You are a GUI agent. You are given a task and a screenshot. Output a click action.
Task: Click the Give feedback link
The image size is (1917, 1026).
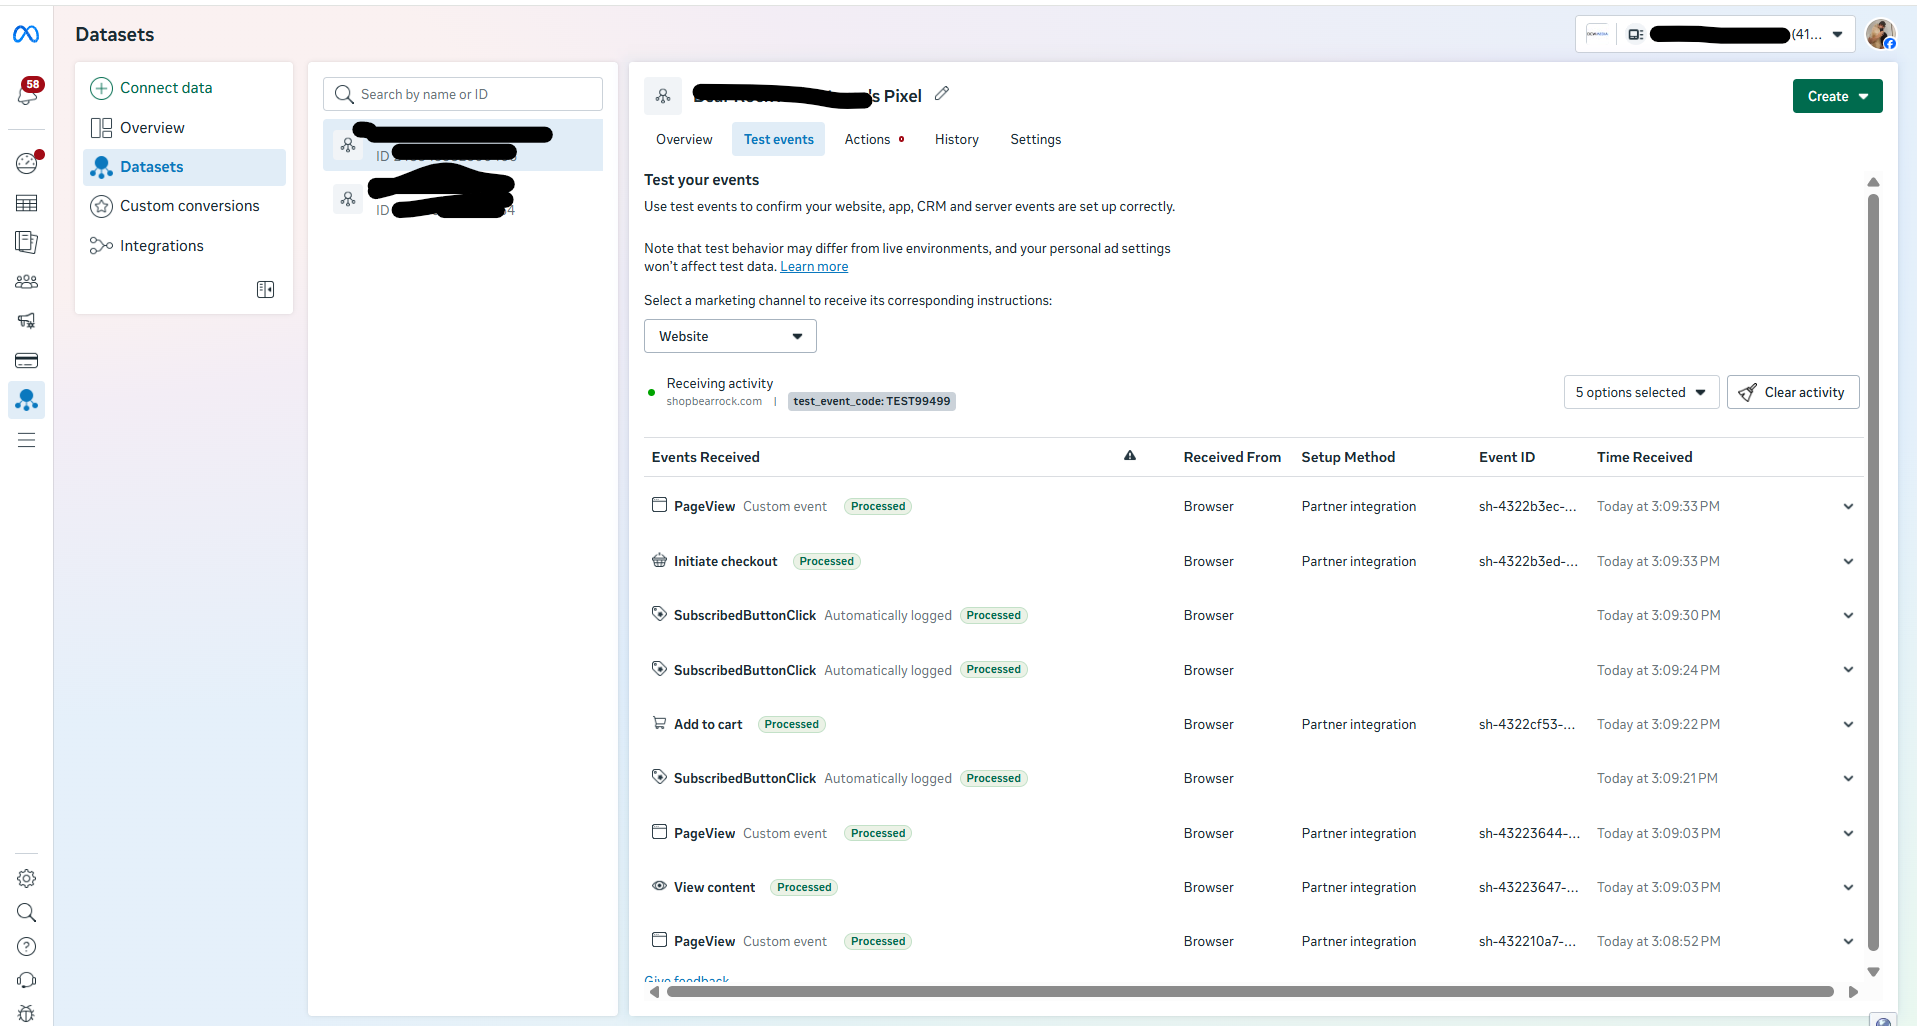(x=687, y=980)
